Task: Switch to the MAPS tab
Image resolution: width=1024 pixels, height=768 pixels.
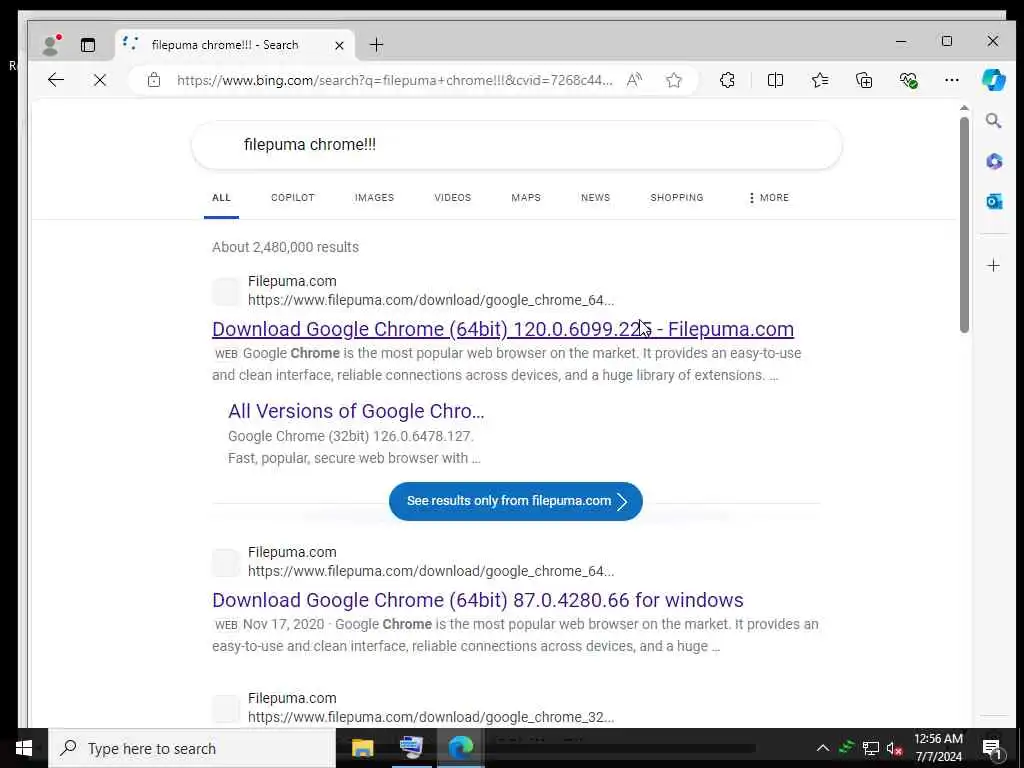Action: click(526, 197)
